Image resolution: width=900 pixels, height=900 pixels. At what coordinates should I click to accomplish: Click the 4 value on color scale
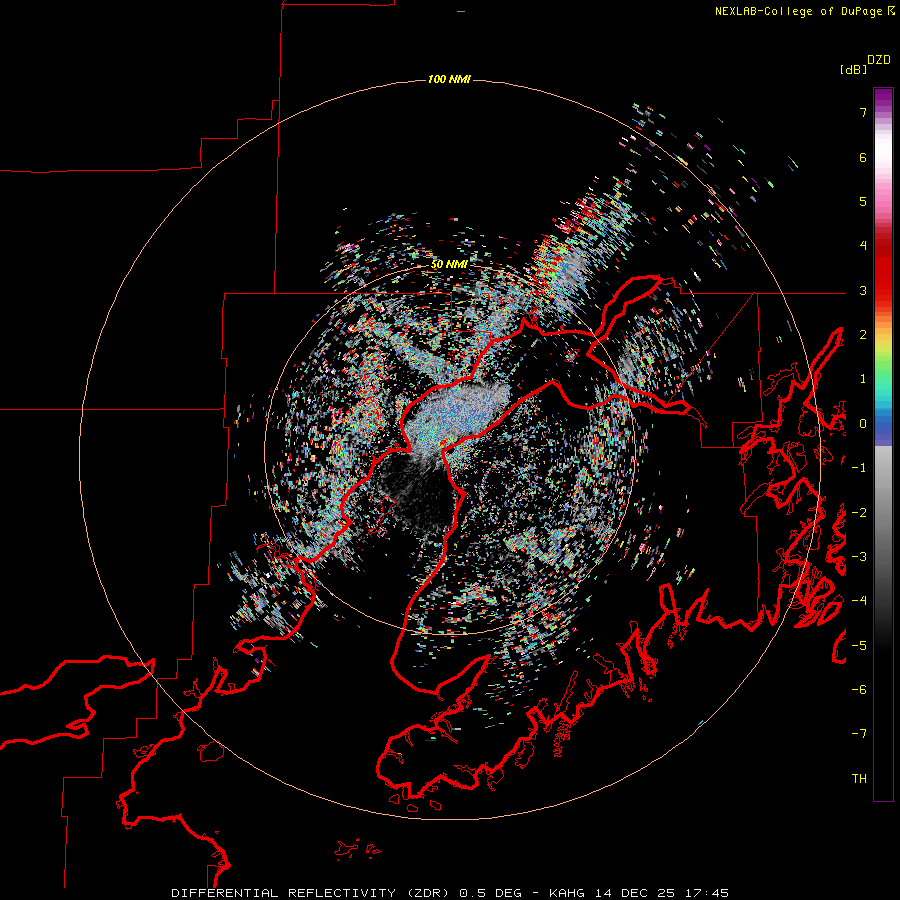coord(863,246)
